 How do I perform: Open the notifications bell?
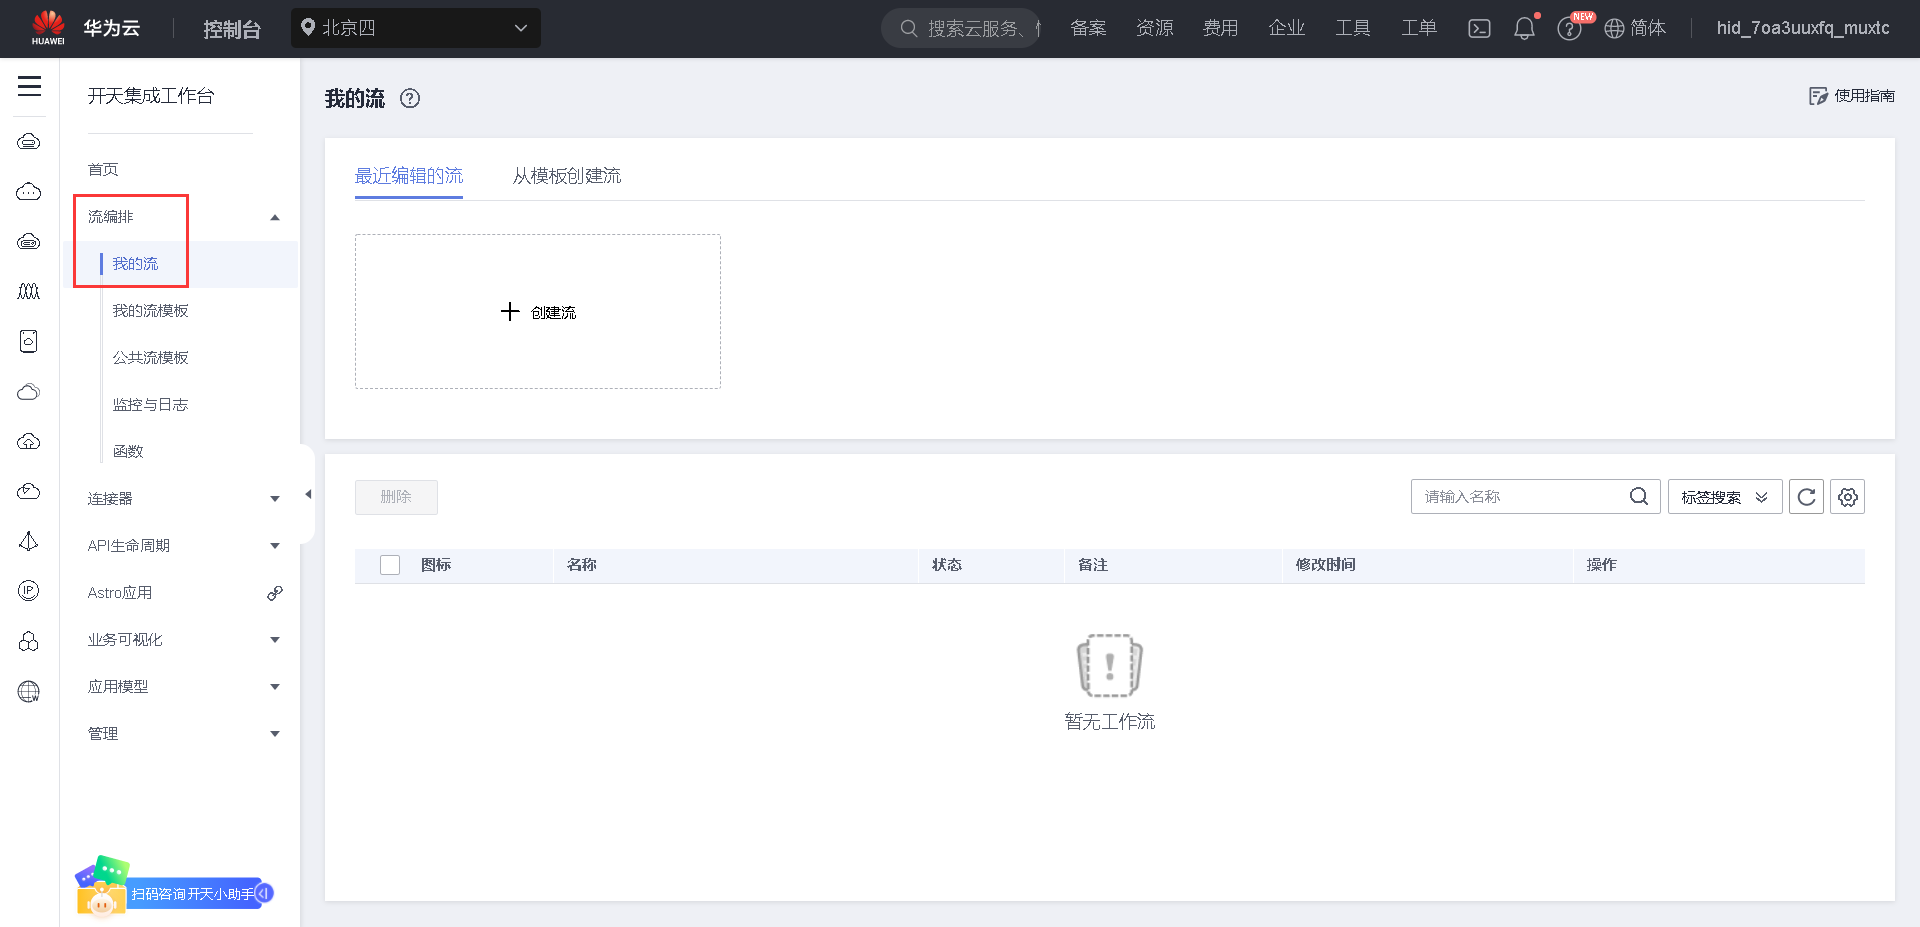pos(1524,28)
